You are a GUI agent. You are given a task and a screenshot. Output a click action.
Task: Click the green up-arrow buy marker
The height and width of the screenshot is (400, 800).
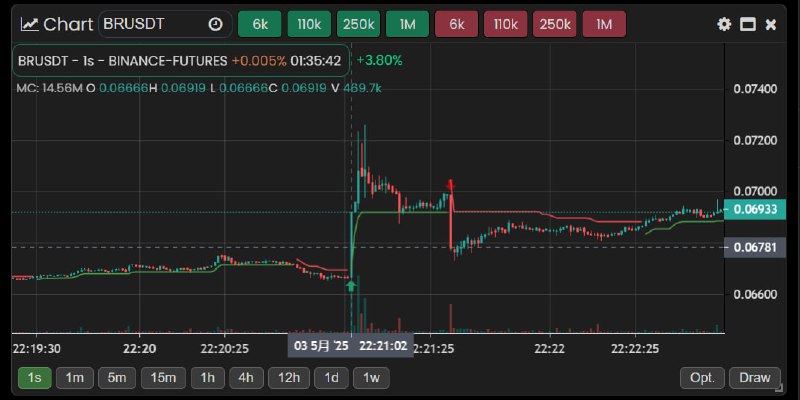click(351, 285)
